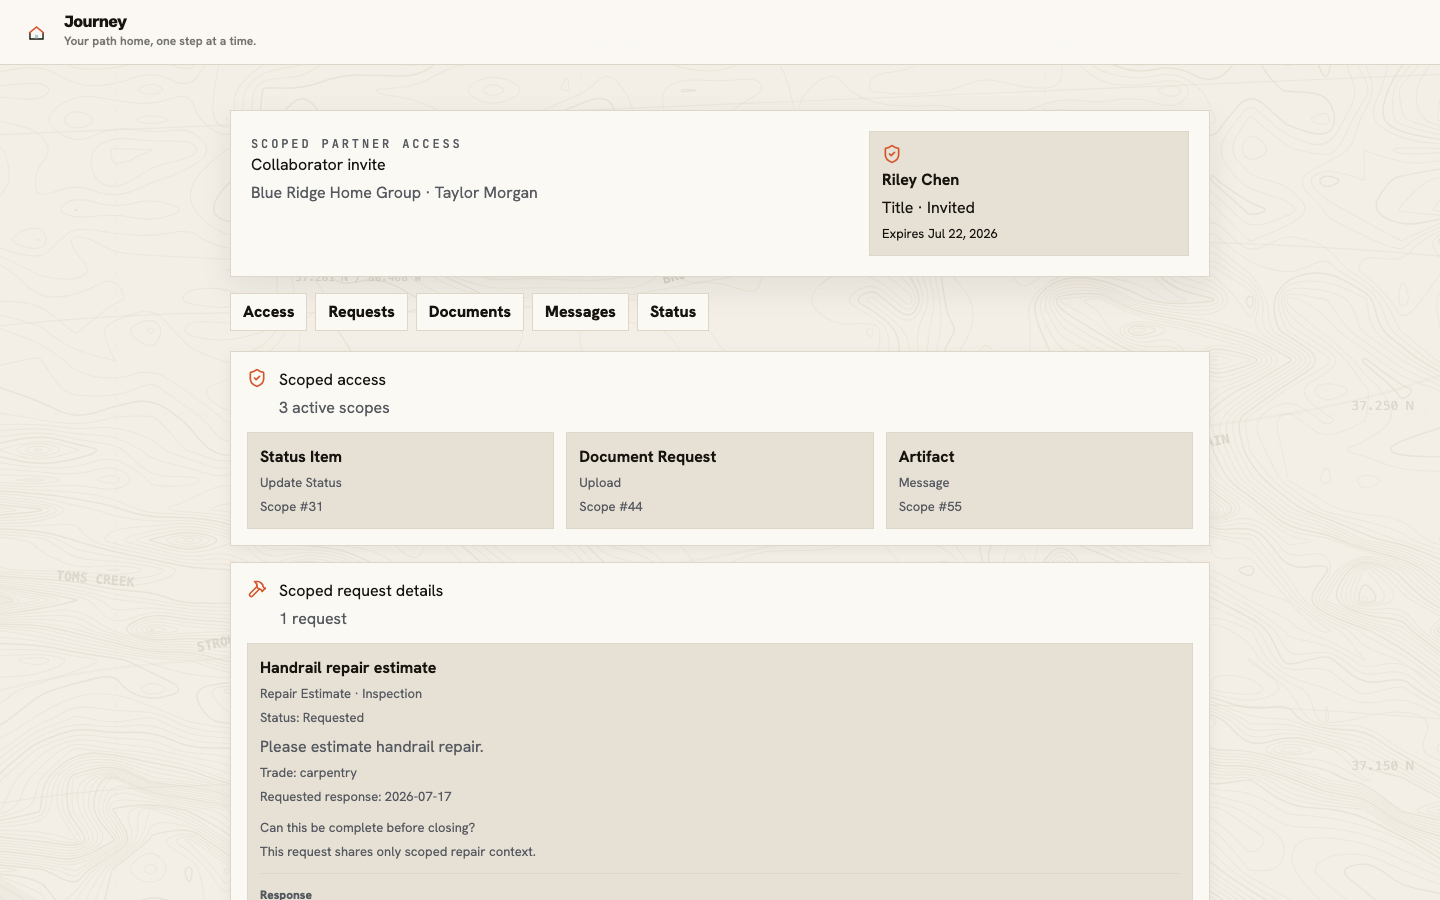This screenshot has width=1440, height=900.
Task: Click 'This request shares only scoped repair context.'
Action: [x=398, y=852]
